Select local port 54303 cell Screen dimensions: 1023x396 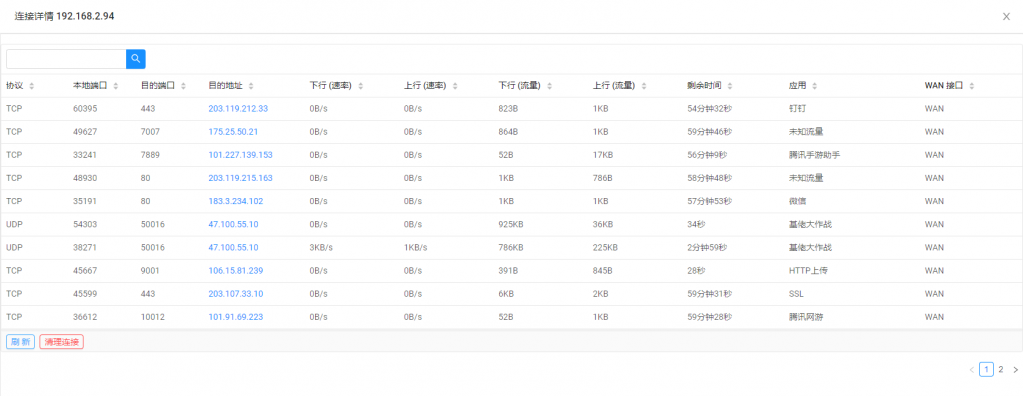pos(85,224)
